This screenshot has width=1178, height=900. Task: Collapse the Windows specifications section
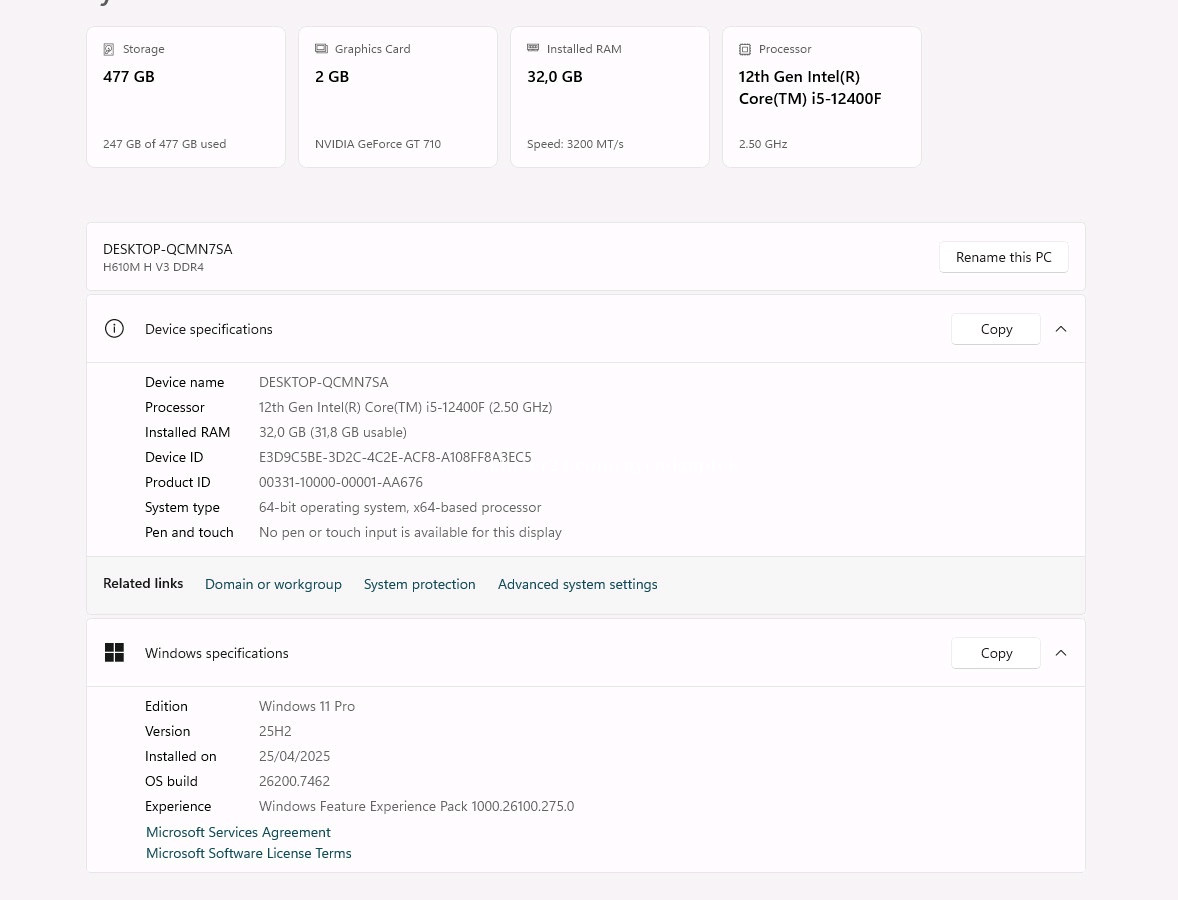point(1061,653)
